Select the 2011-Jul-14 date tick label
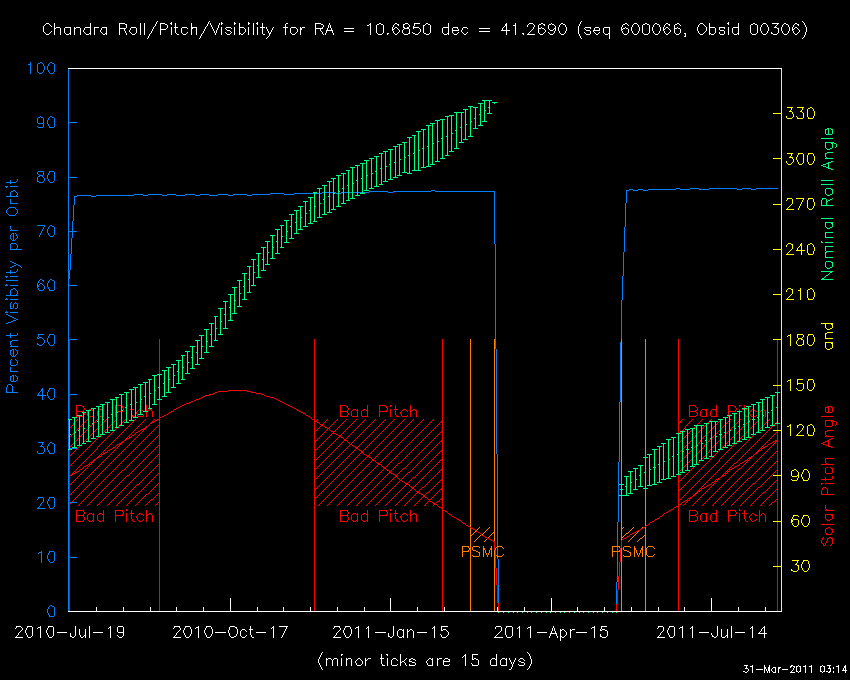Screen dimensions: 850x680 (712, 632)
